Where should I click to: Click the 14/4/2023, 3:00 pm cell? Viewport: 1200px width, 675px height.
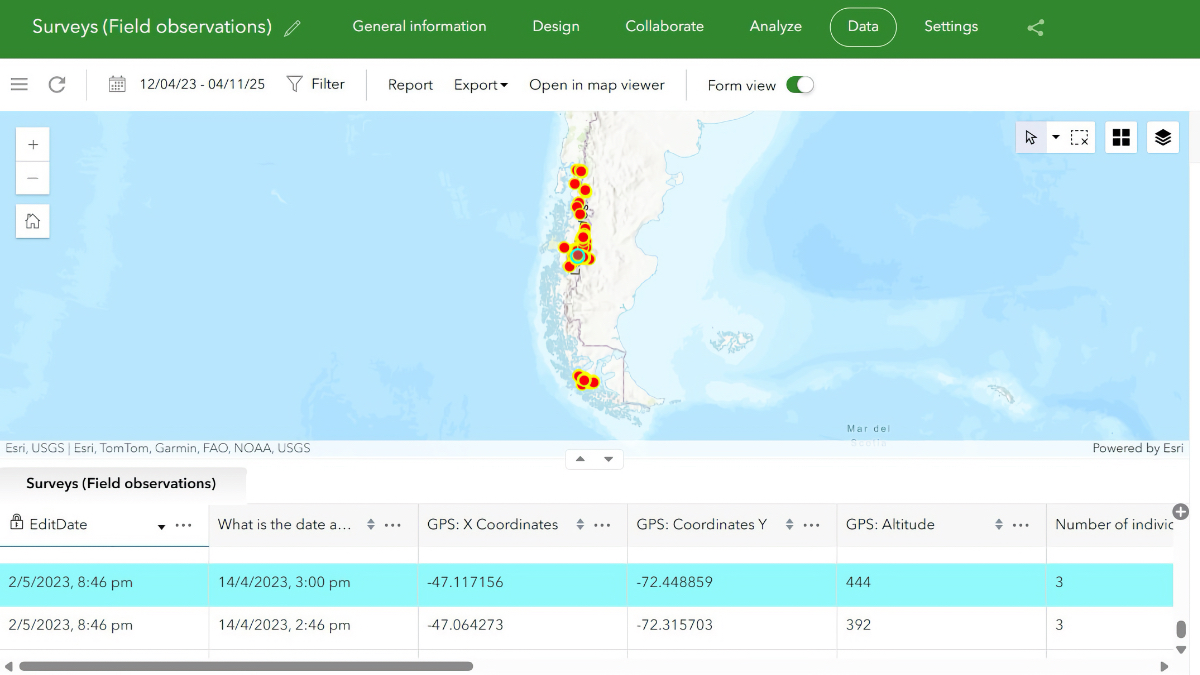point(313,583)
